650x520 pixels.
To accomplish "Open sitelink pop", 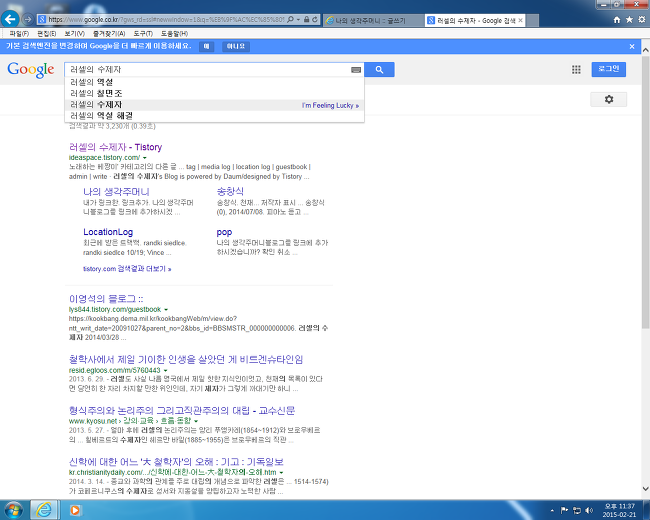I will (224, 232).
